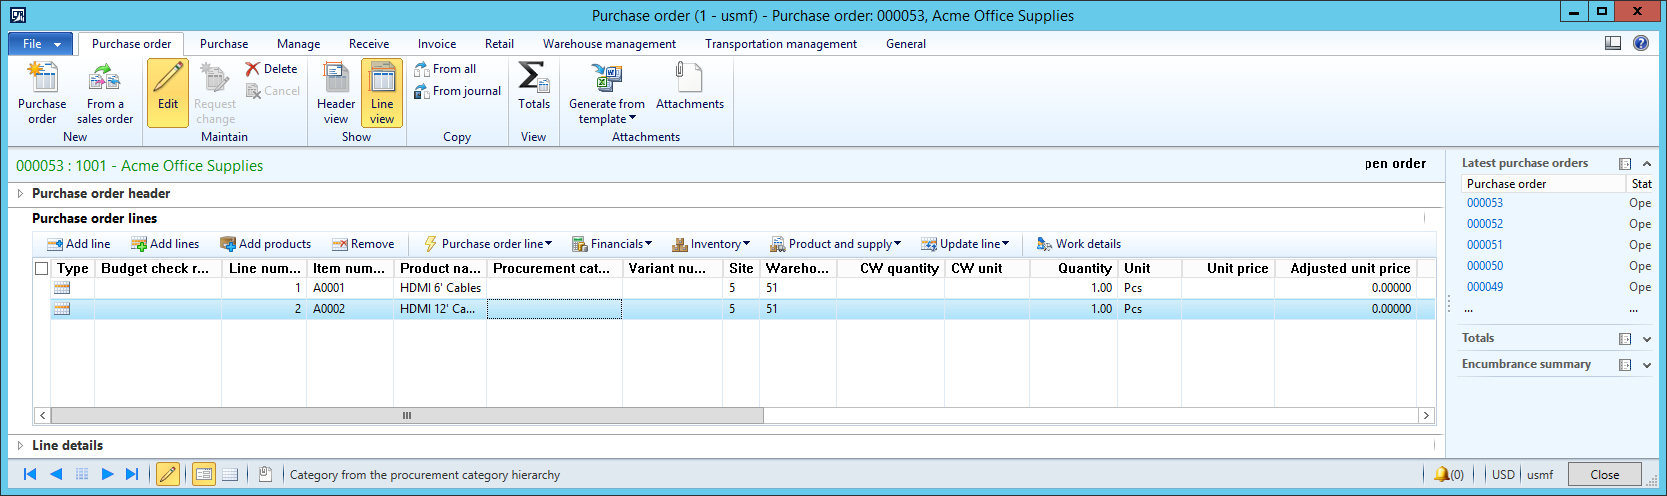The height and width of the screenshot is (496, 1667).
Task: Open Generate from template dropdown
Action: point(607,93)
